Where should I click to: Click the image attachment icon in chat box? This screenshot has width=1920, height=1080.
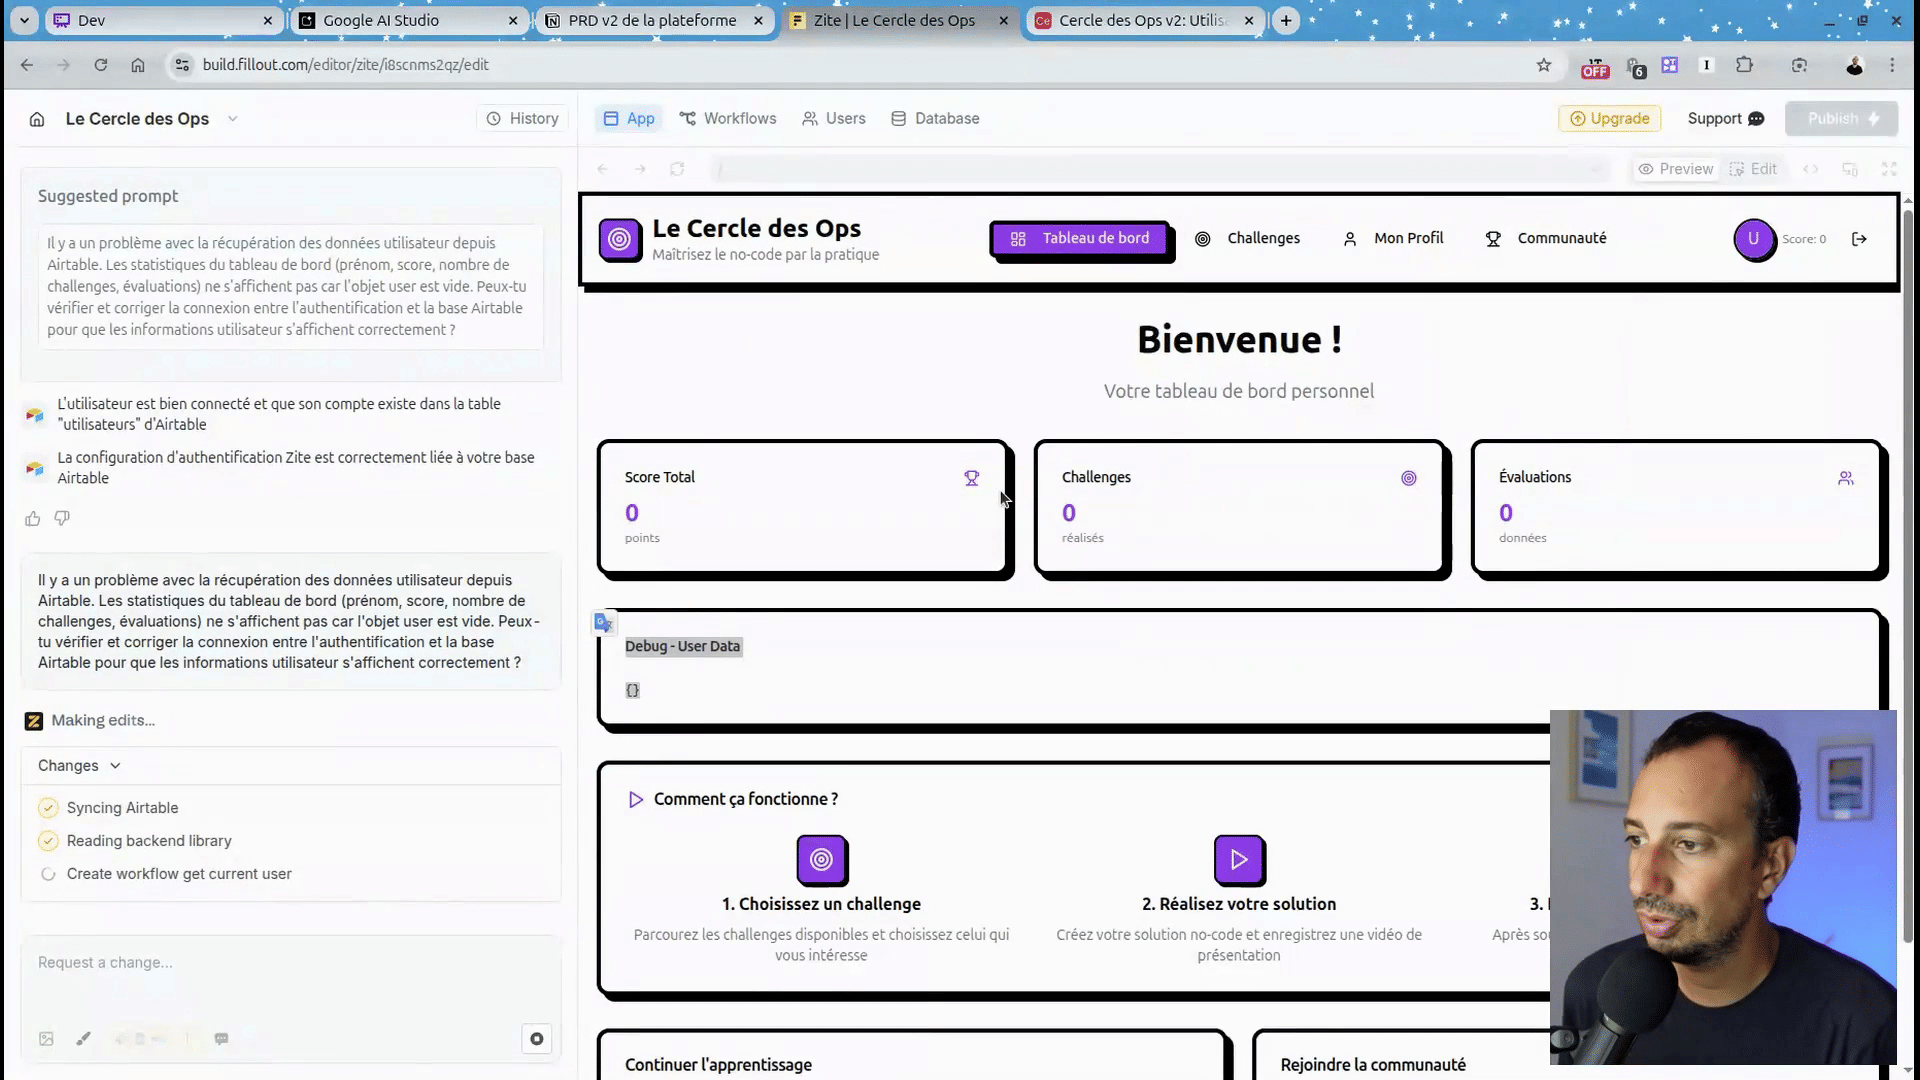(x=46, y=1039)
